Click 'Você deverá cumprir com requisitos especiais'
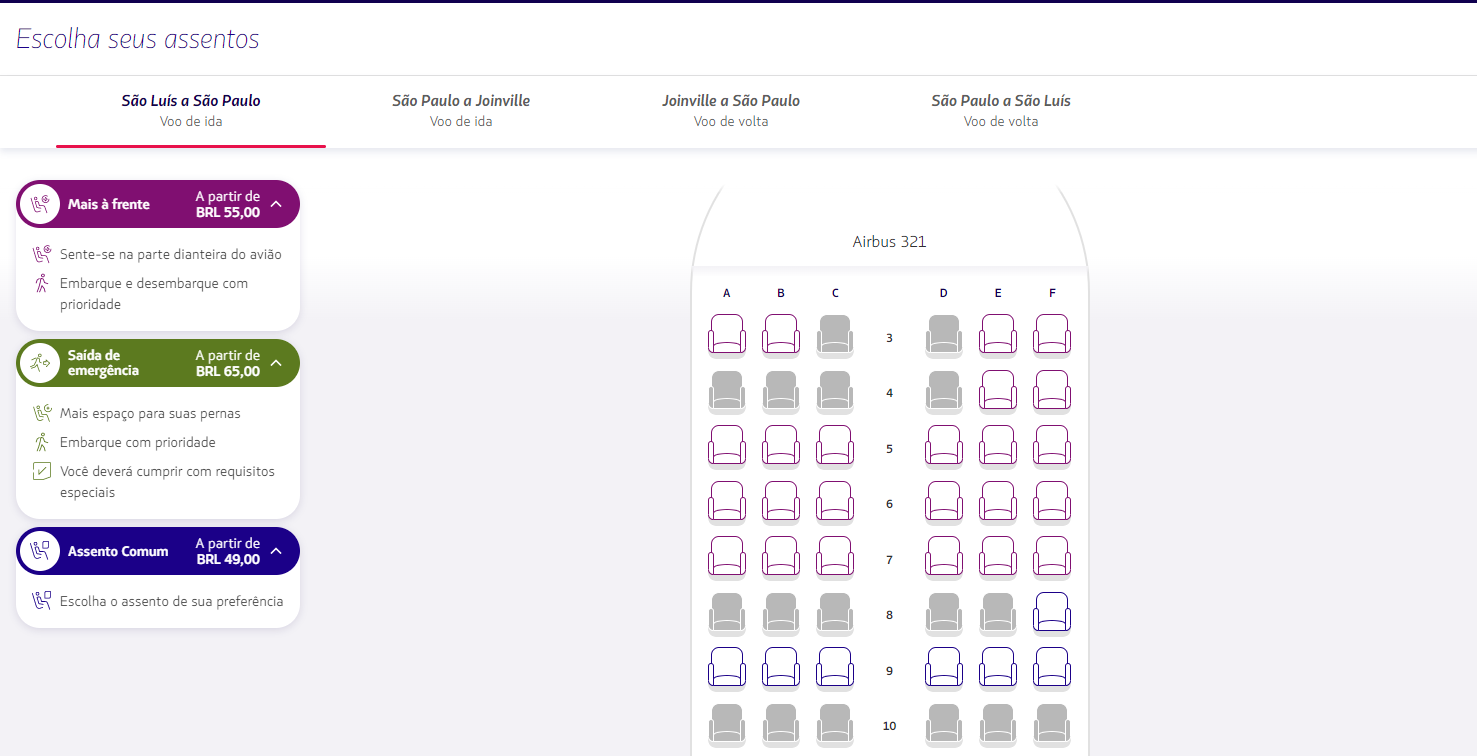The width and height of the screenshot is (1477, 756). tap(167, 482)
